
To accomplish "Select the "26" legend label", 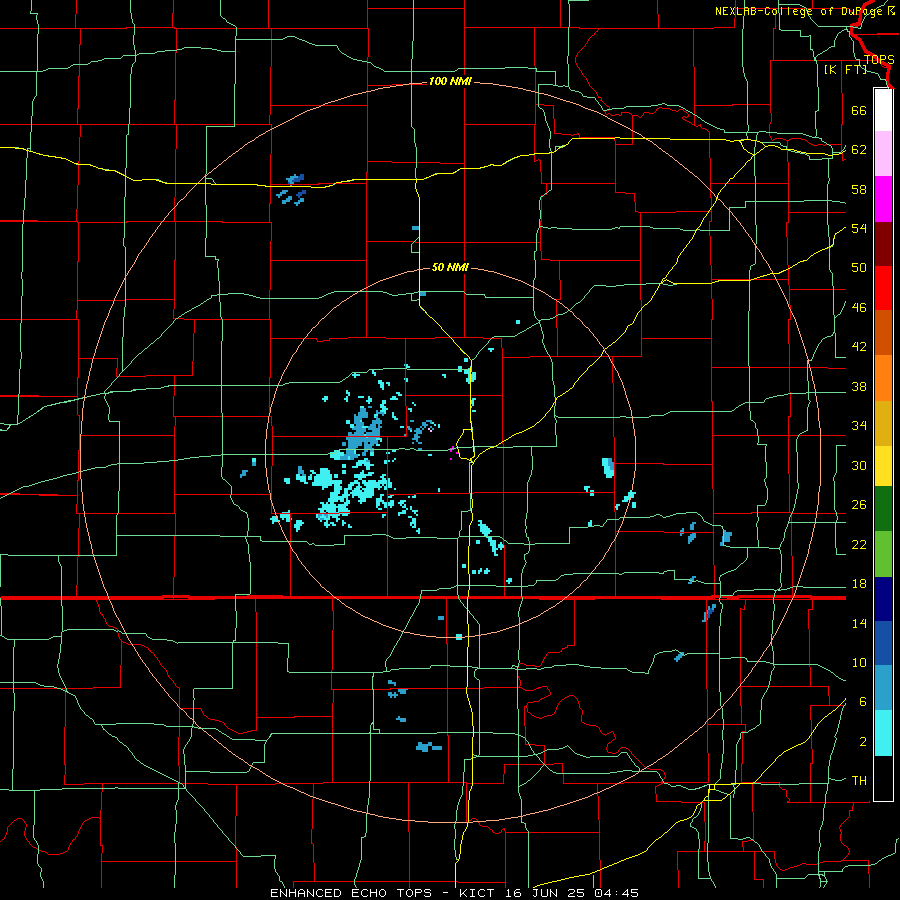I will (x=859, y=505).
